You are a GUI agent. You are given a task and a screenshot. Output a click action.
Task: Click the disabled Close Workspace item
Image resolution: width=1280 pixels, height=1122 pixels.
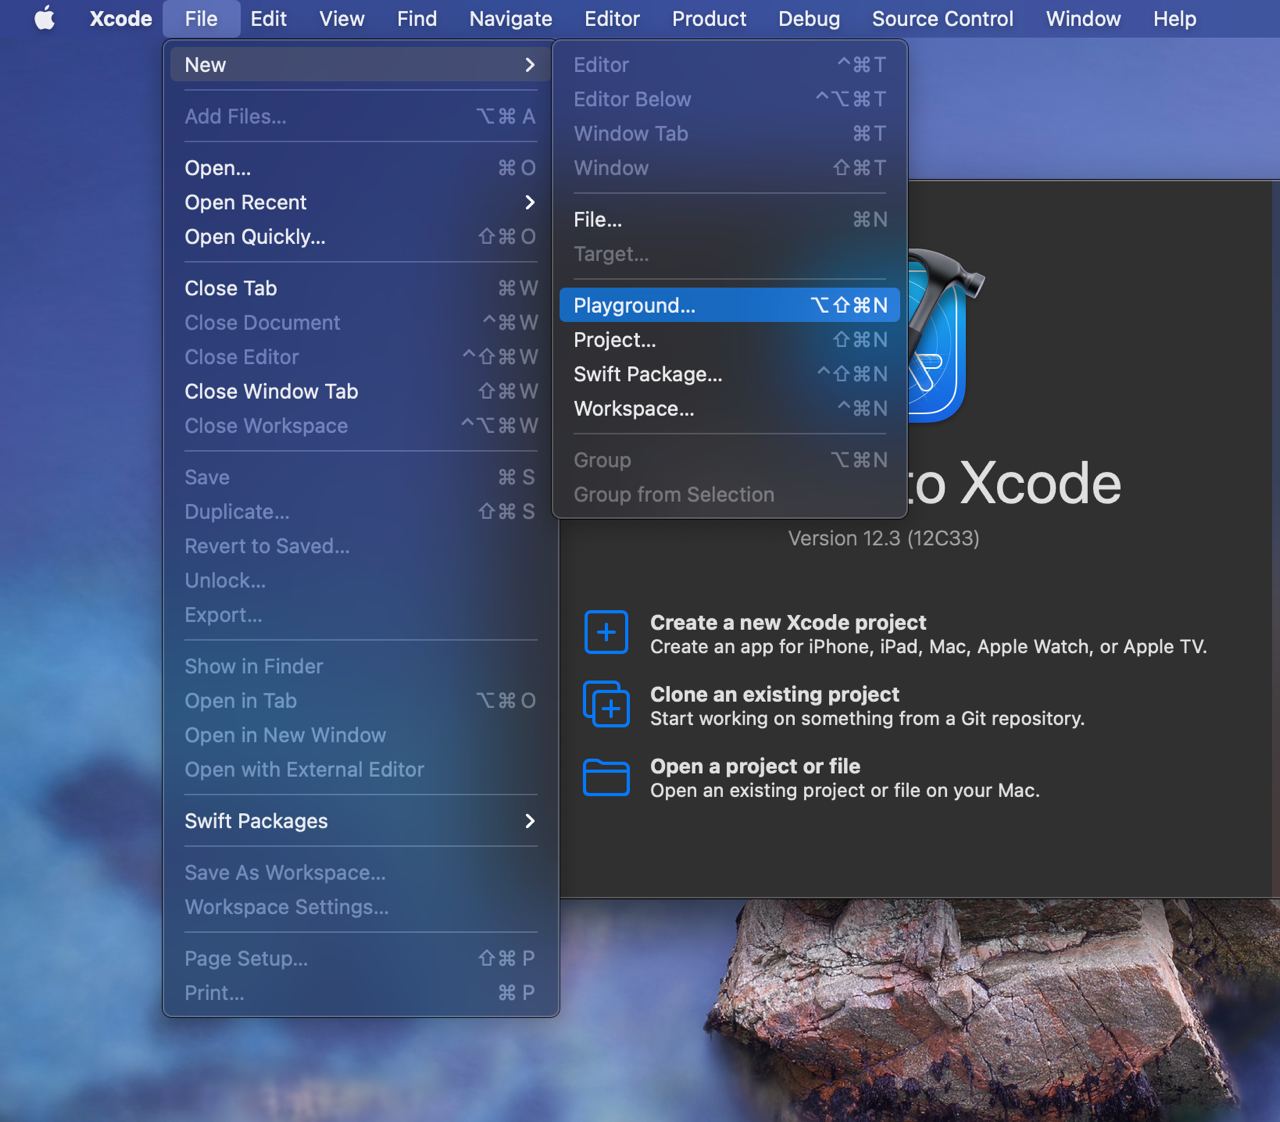click(x=361, y=426)
